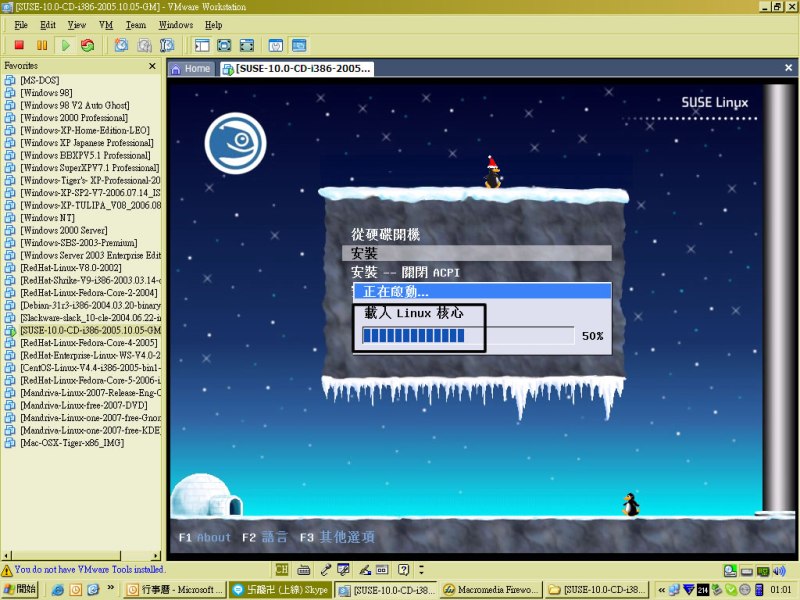Open the Snapshot Manager icon
Image resolution: width=800 pixels, height=600 pixels.
click(x=167, y=45)
